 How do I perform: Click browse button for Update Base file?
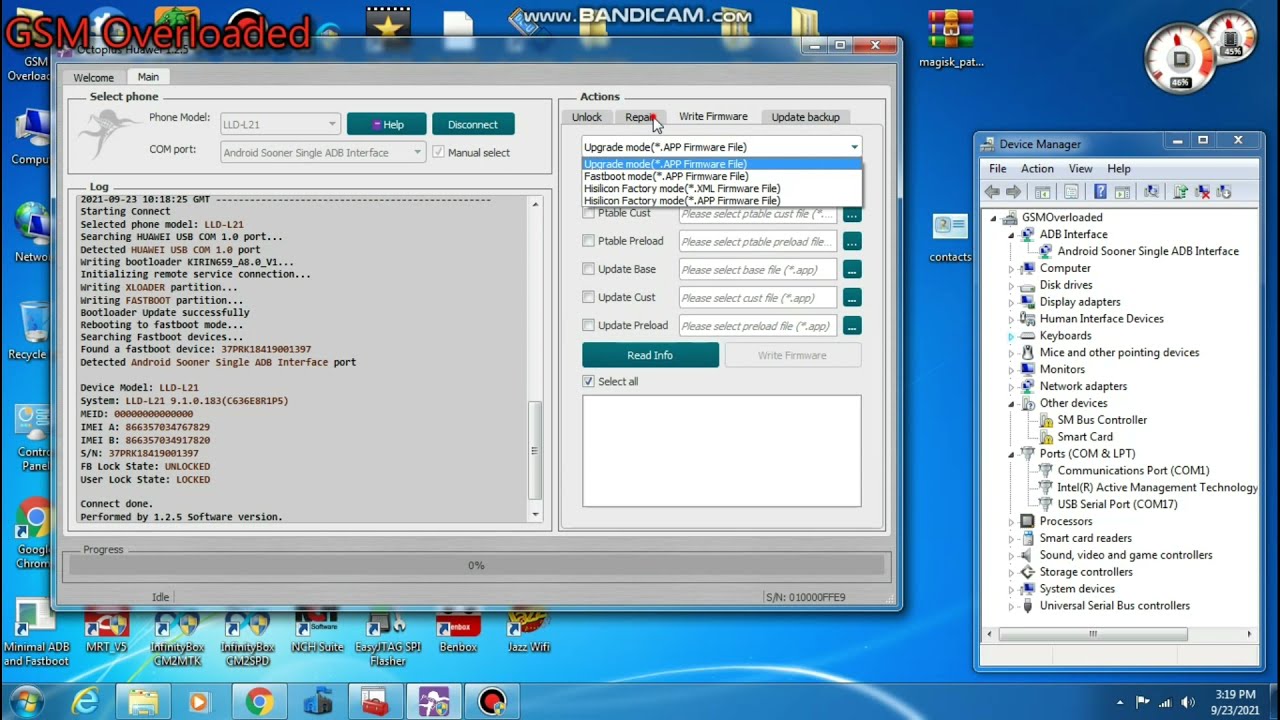852,269
